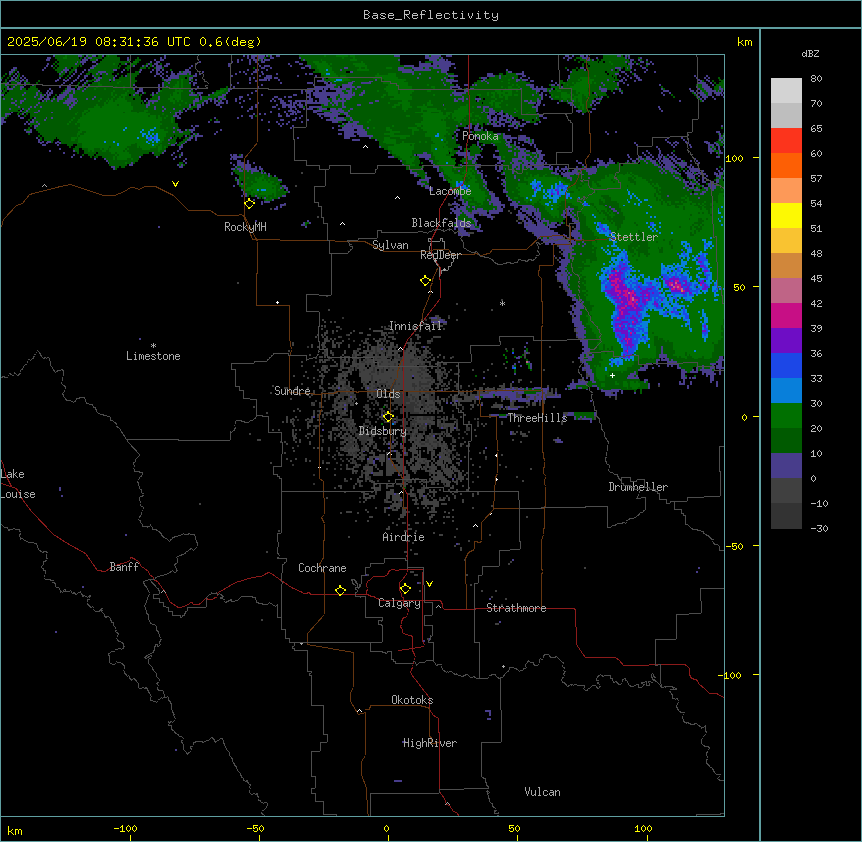Click the Limestone label
The width and height of the screenshot is (862, 842).
(x=153, y=356)
